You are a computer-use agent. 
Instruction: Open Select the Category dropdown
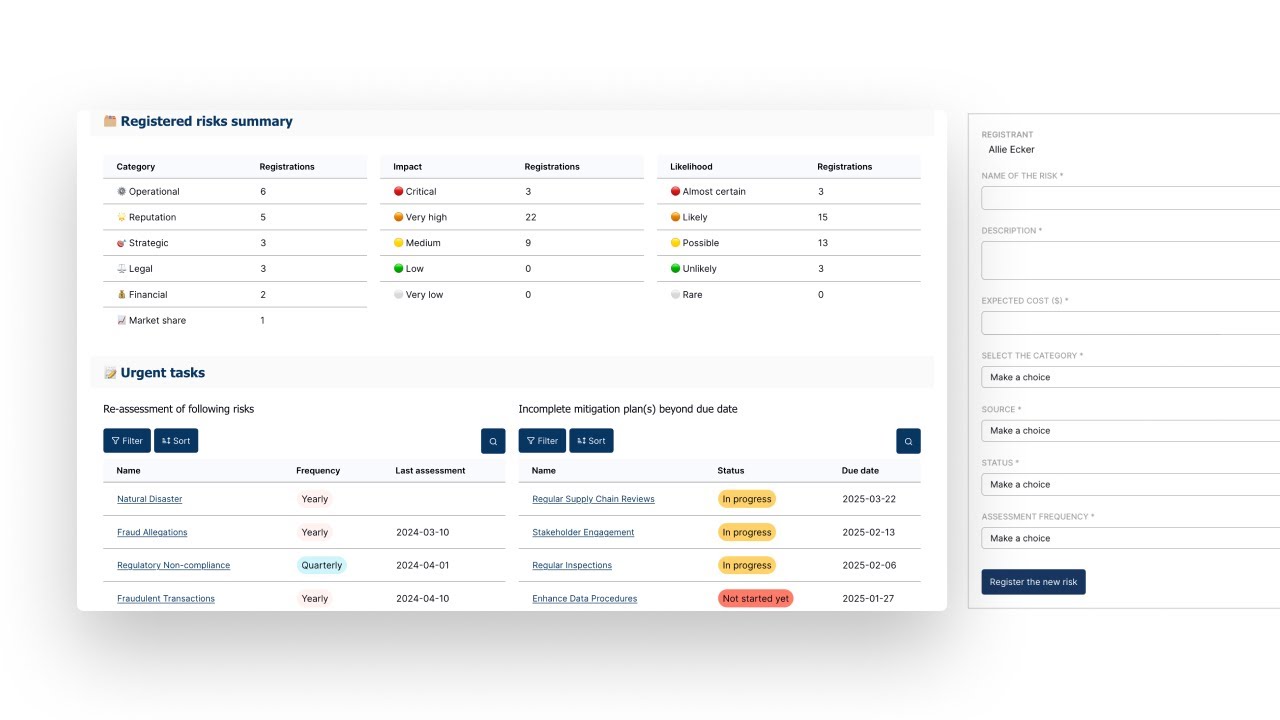tap(1131, 377)
